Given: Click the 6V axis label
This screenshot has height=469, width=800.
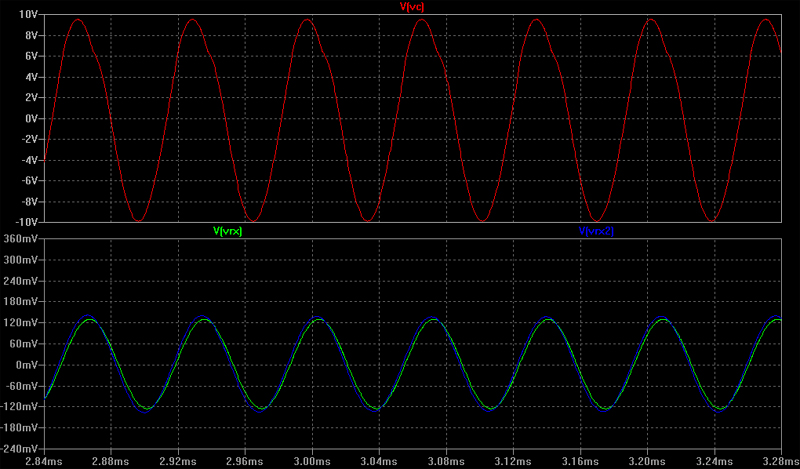Looking at the screenshot, I should (x=31, y=56).
